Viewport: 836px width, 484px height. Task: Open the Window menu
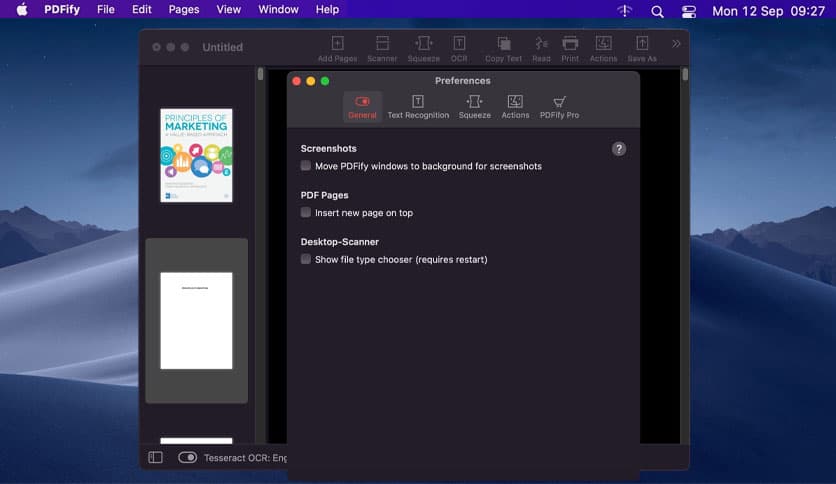click(x=278, y=10)
